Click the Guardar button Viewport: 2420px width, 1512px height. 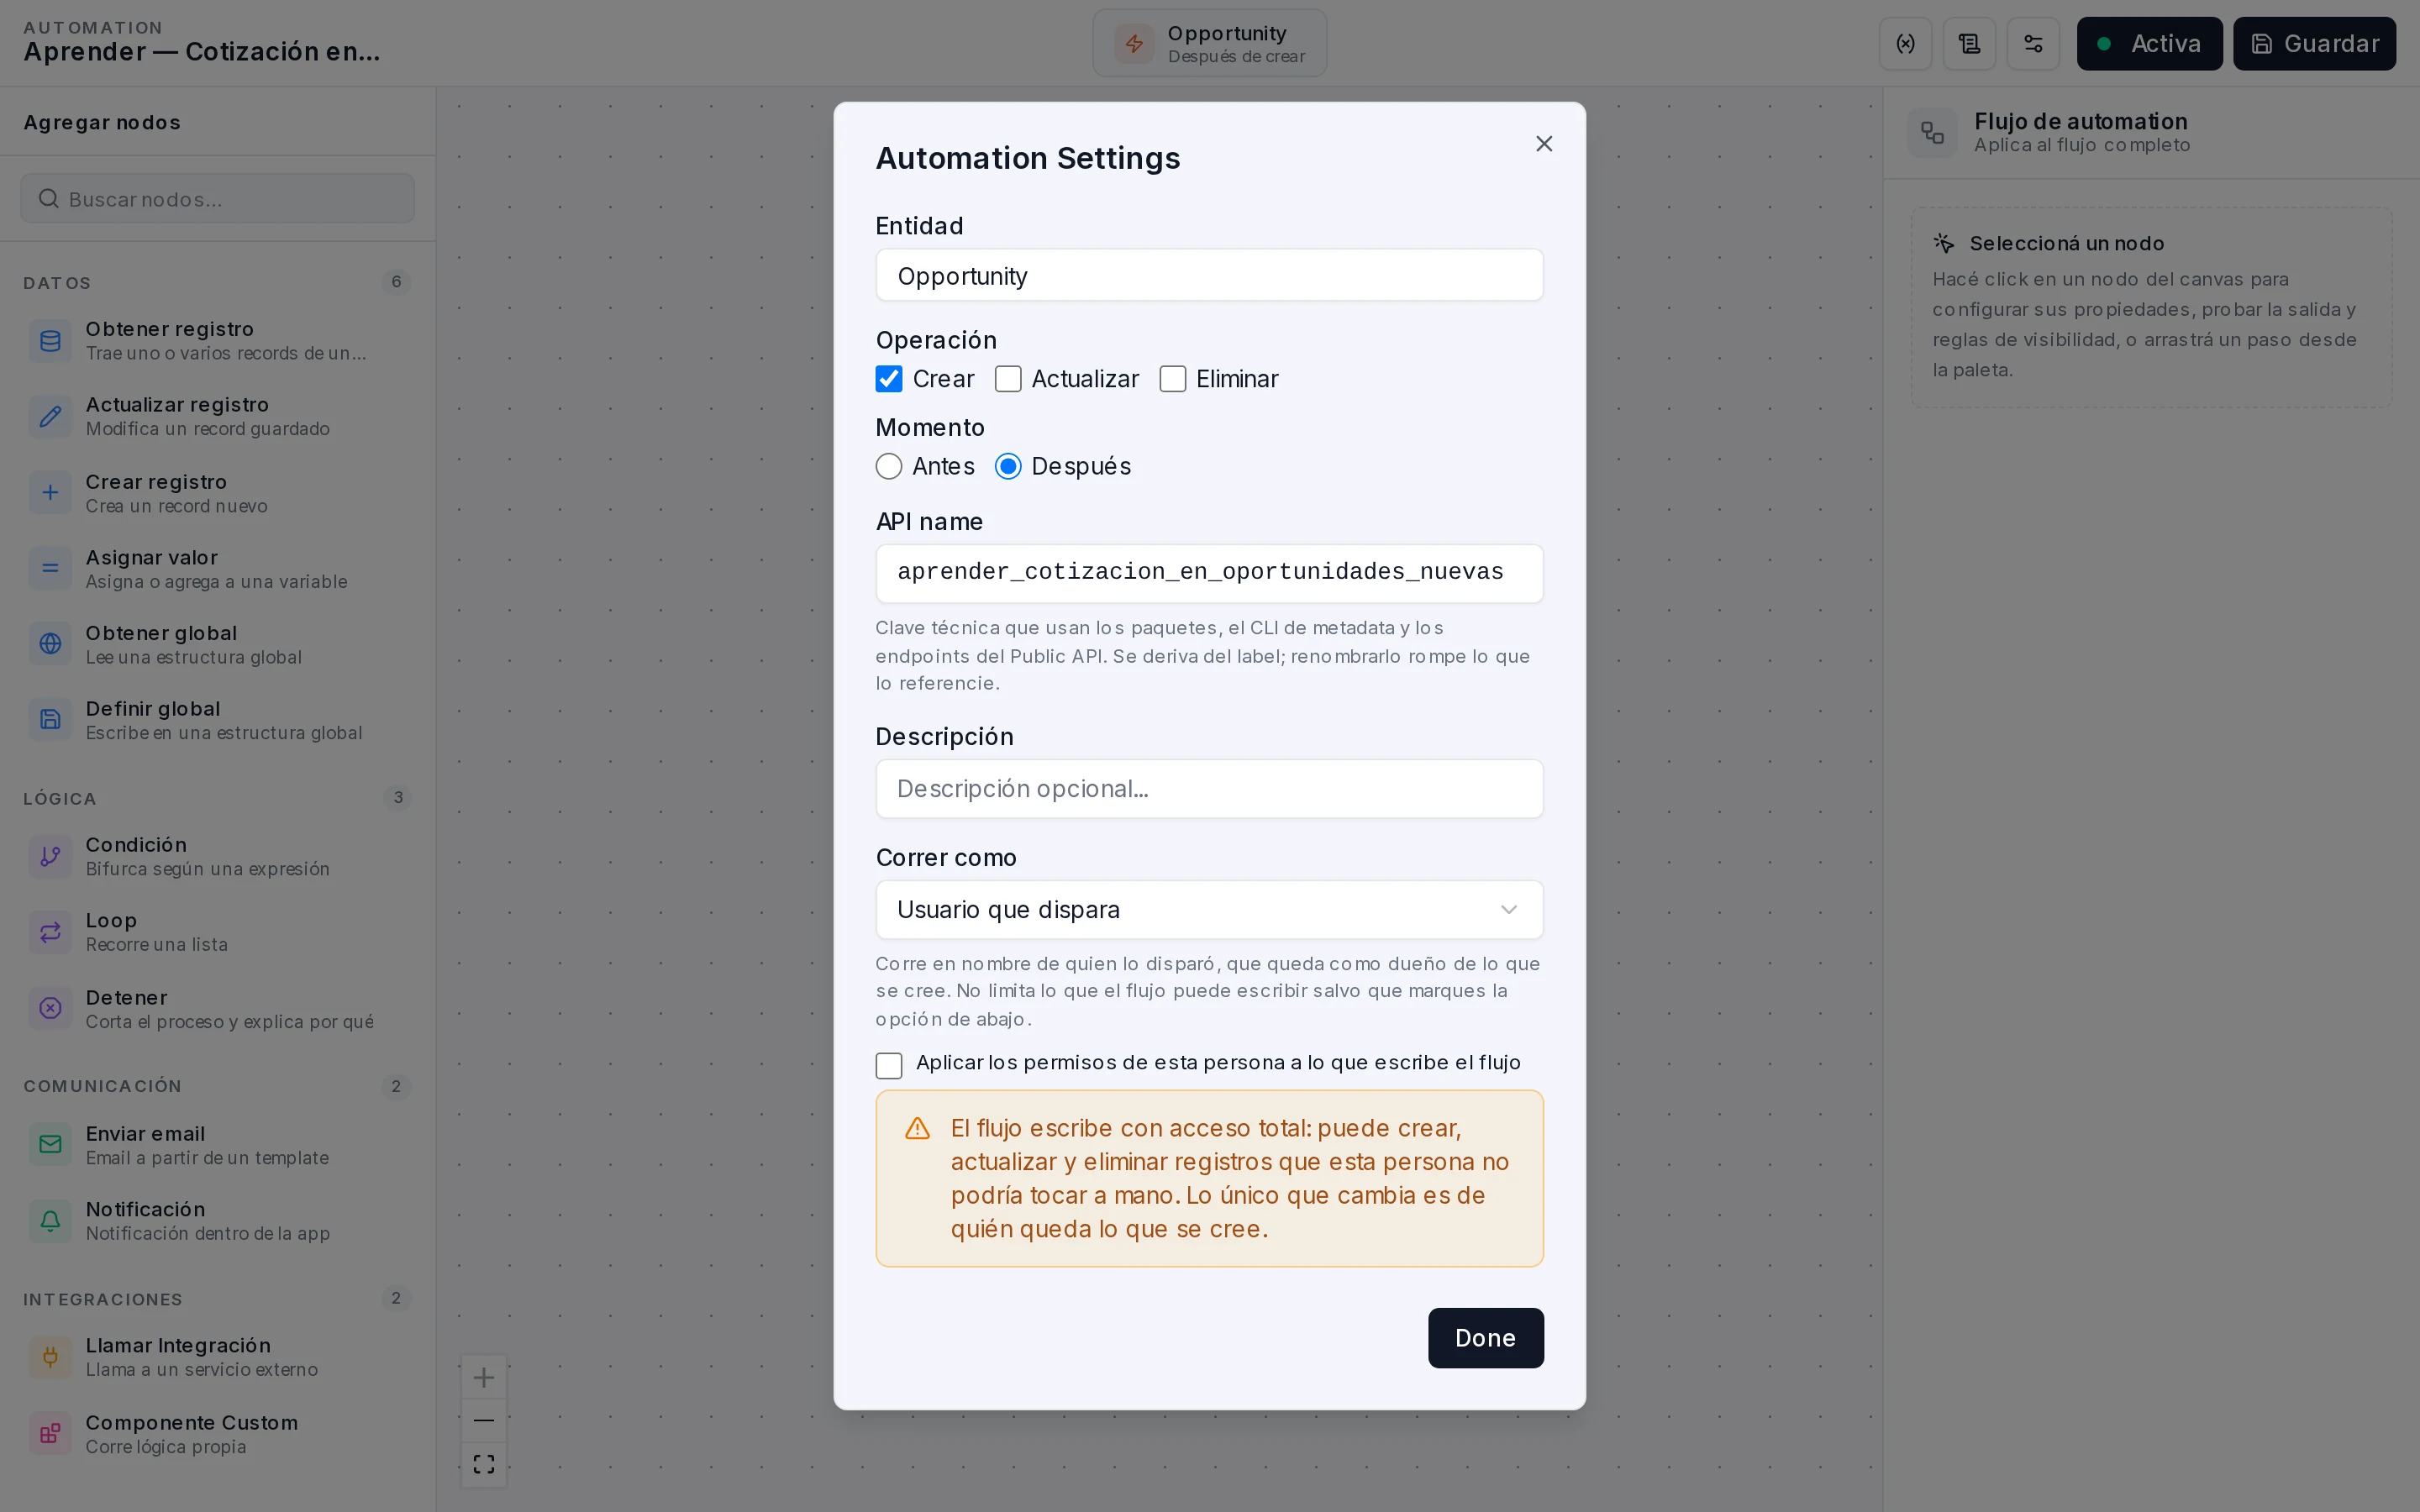pos(2314,44)
